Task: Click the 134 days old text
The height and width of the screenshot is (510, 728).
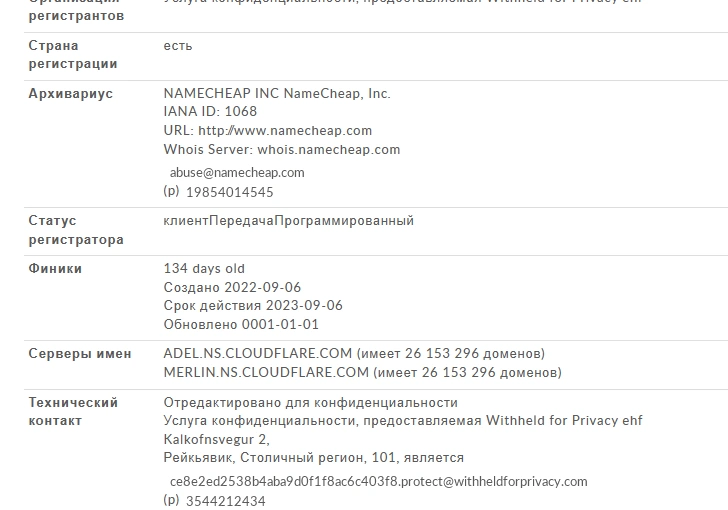Action: (204, 268)
